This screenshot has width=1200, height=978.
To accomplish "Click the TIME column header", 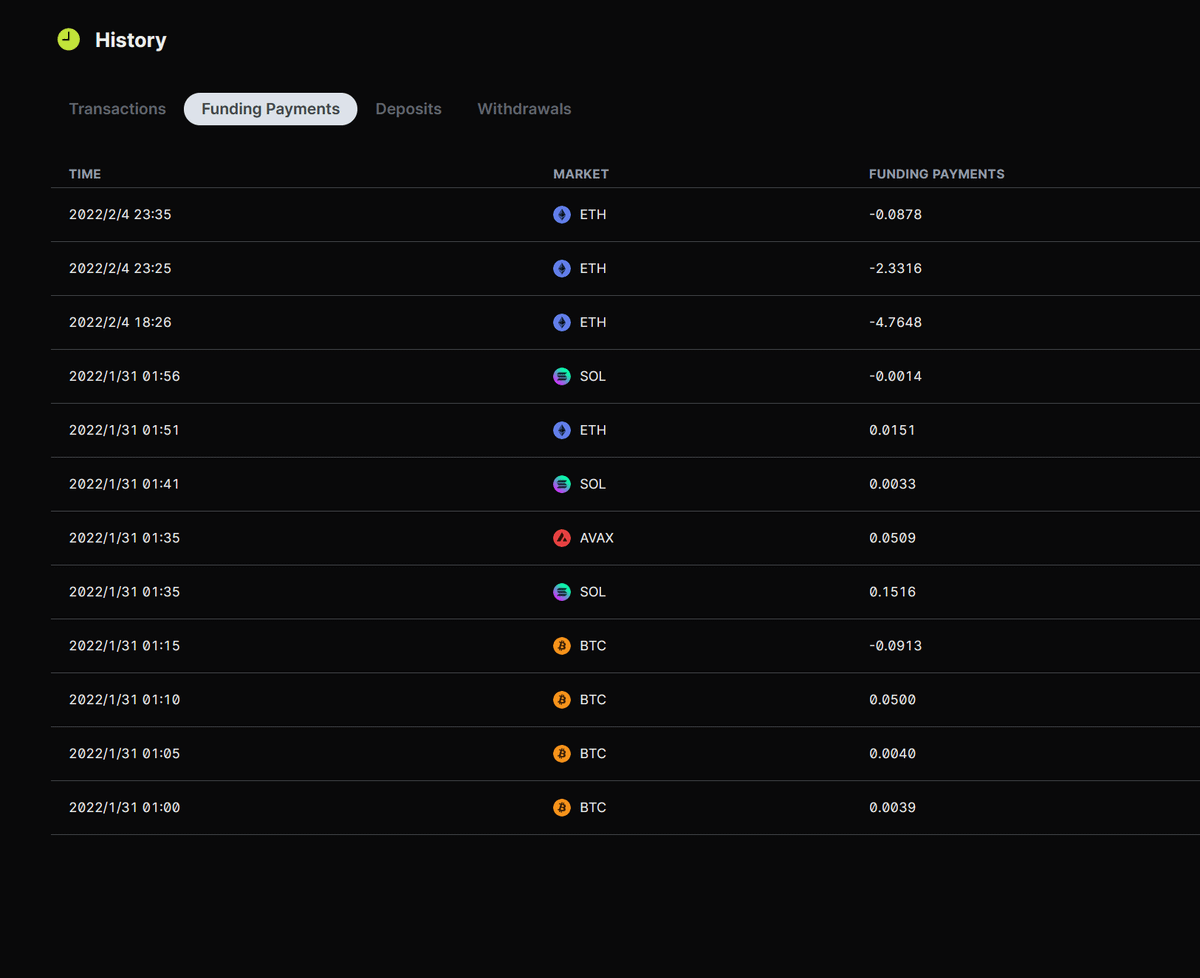I will [x=85, y=174].
